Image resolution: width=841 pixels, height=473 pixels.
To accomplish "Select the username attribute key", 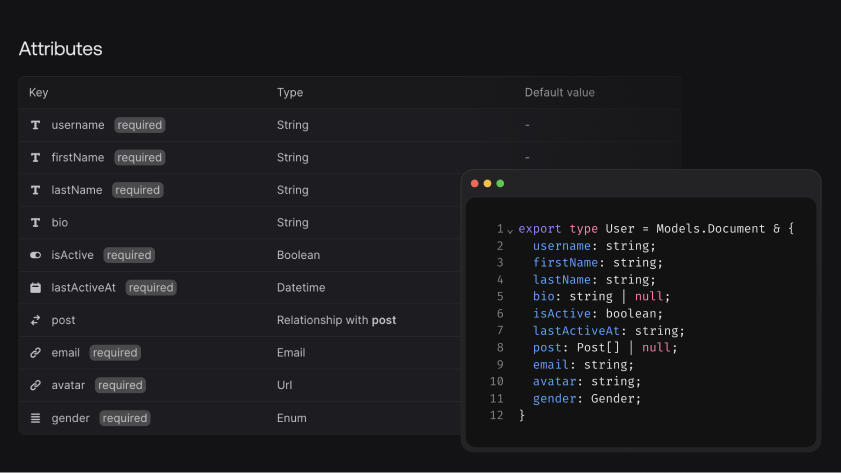I will [78, 125].
